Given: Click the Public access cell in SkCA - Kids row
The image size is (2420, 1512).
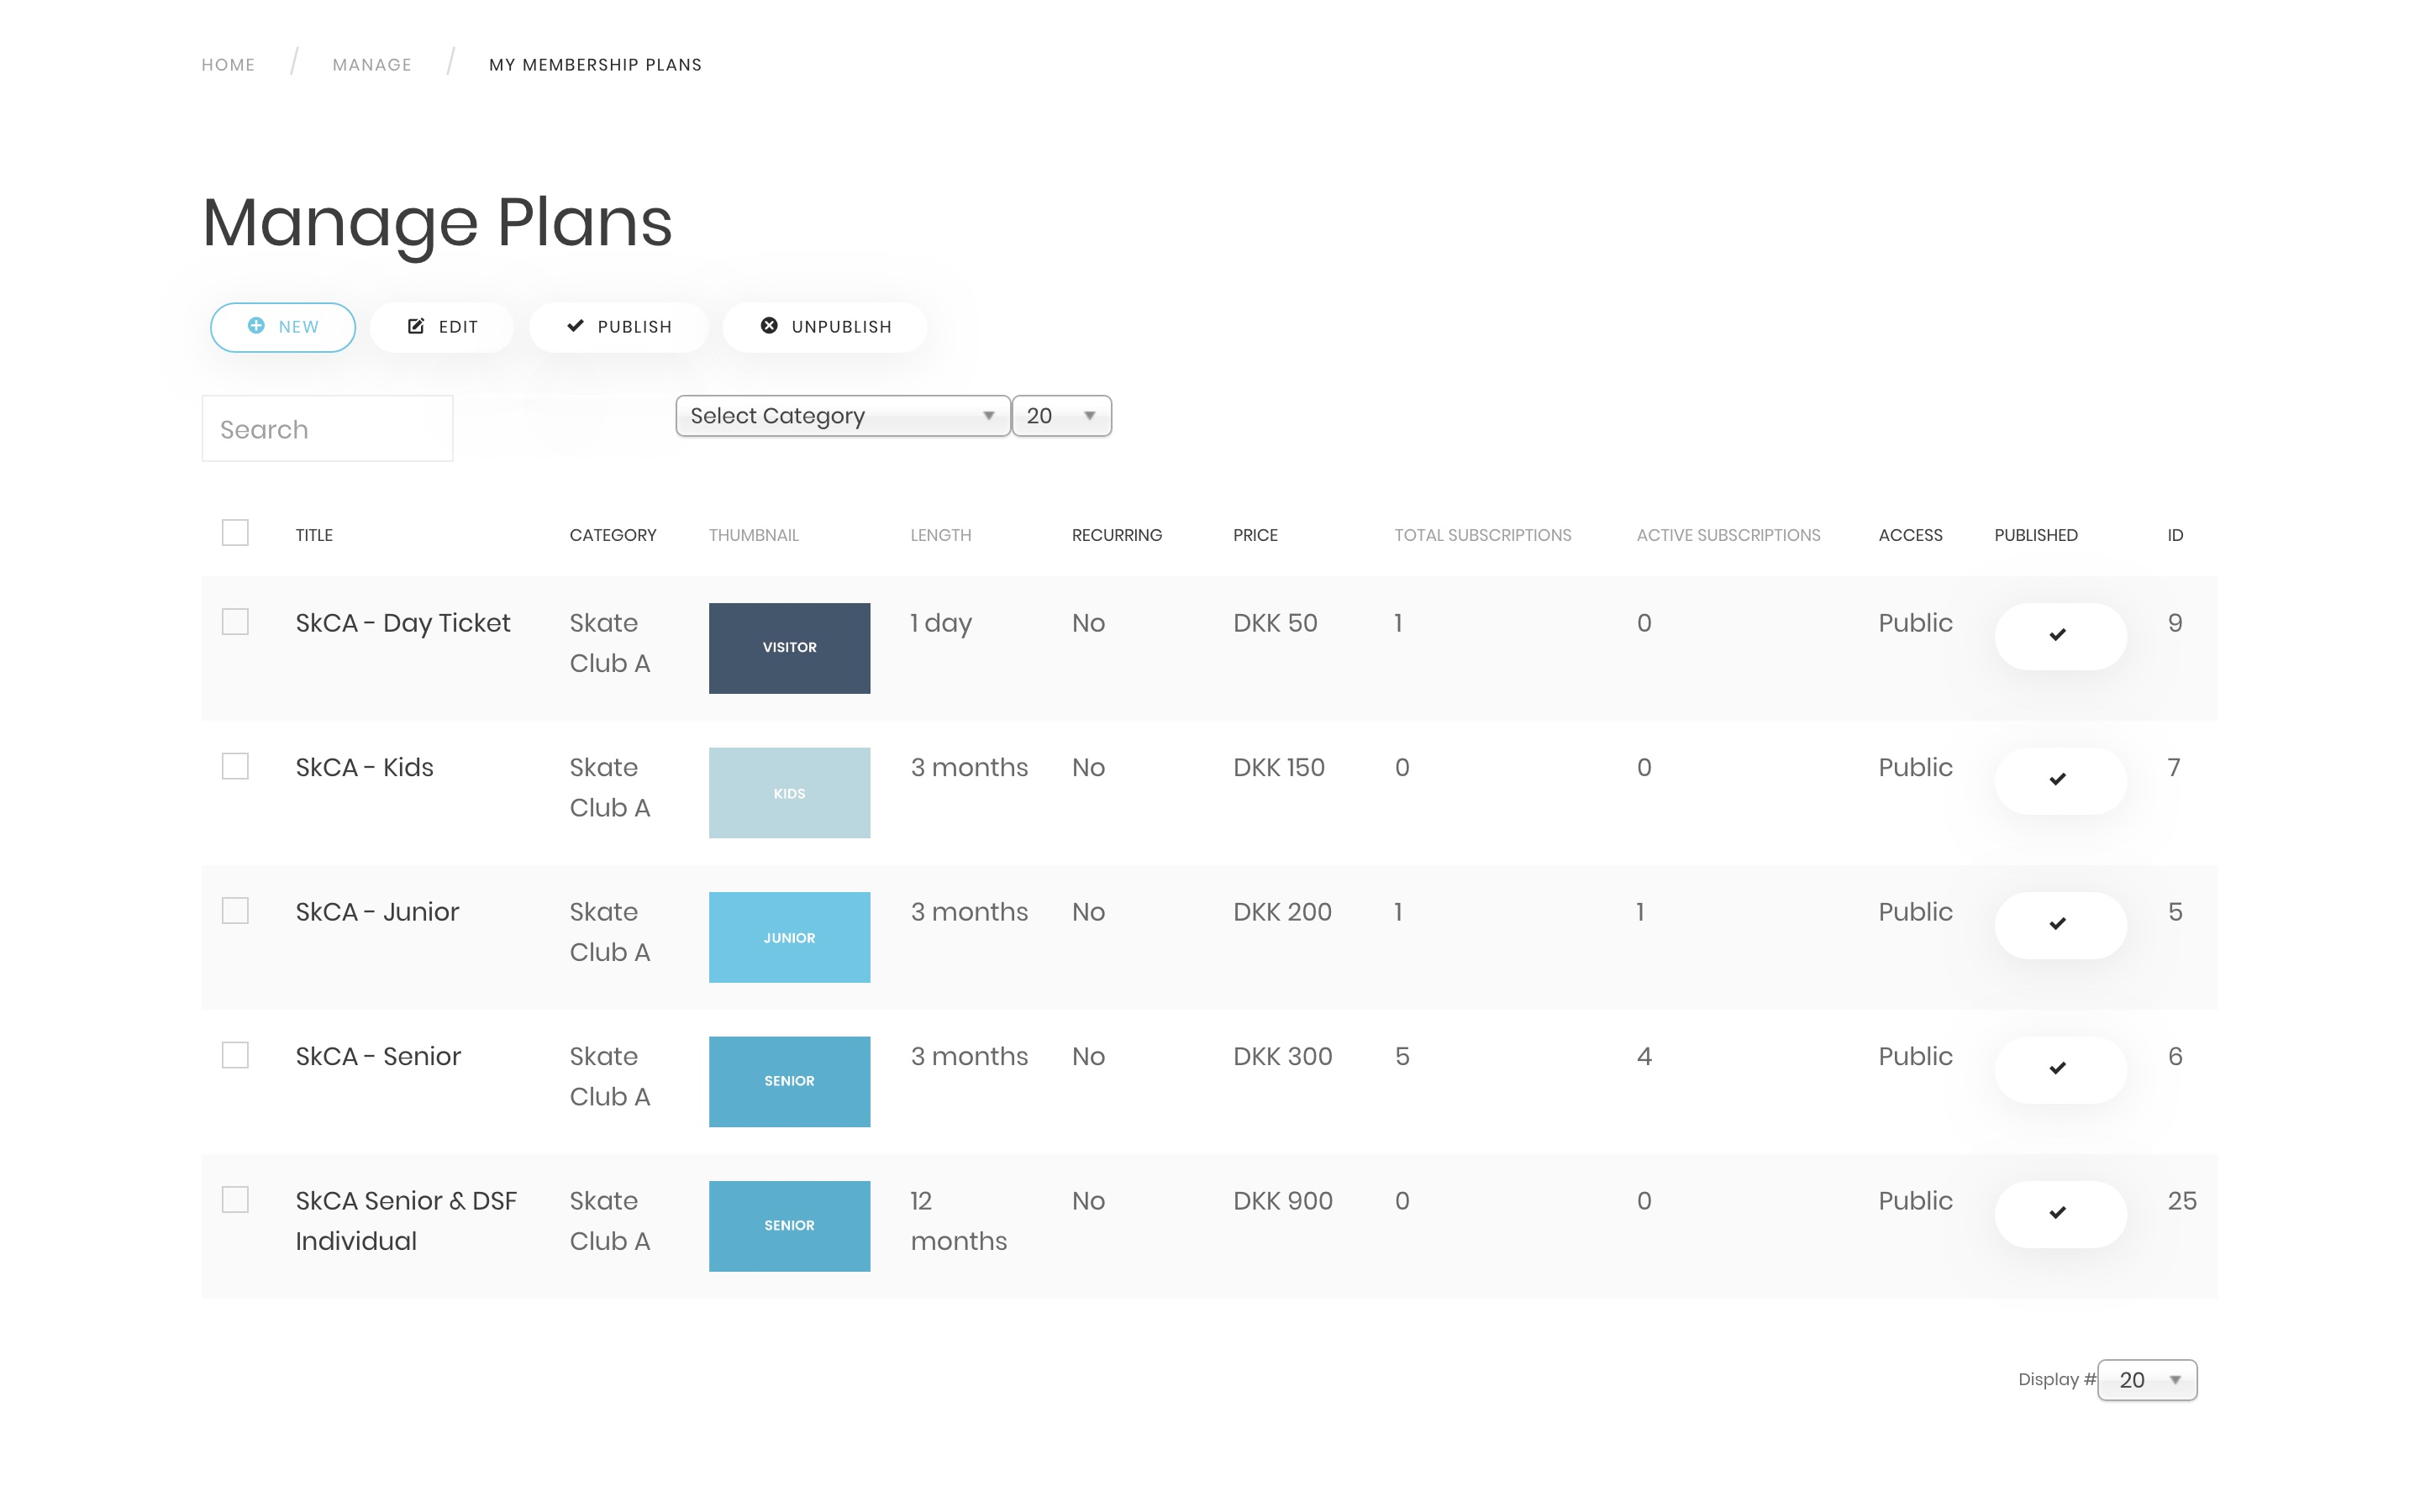Looking at the screenshot, I should click(x=1915, y=767).
